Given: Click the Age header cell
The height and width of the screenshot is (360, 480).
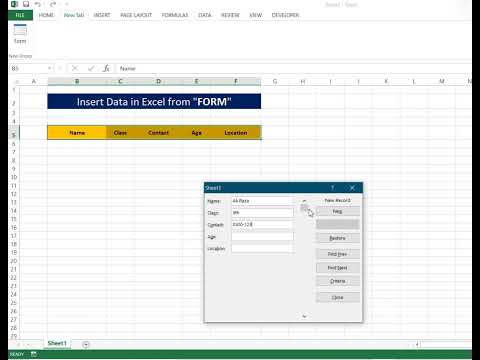Looking at the screenshot, I should pyautogui.click(x=197, y=133).
